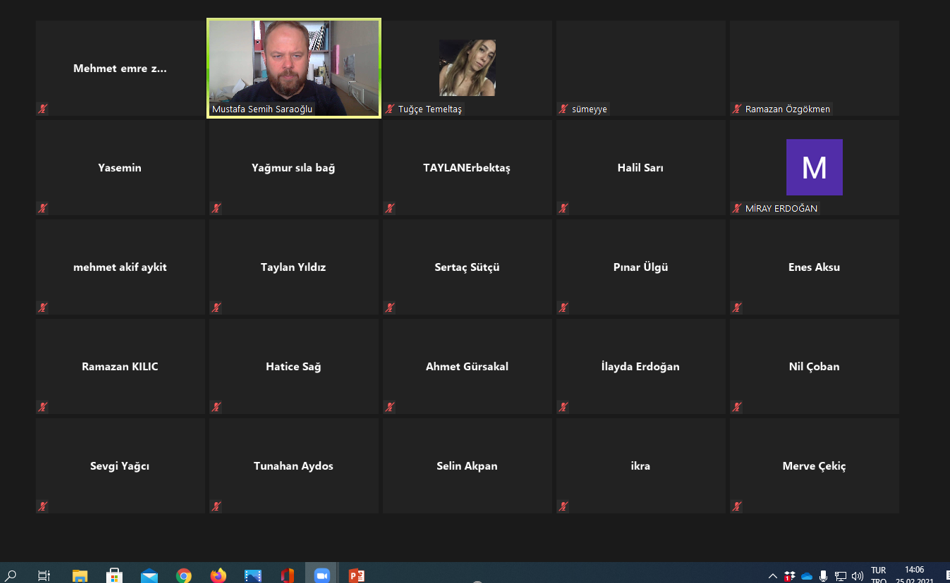Select the Halil Sarı participant tile
This screenshot has height=583, width=950.
point(640,167)
